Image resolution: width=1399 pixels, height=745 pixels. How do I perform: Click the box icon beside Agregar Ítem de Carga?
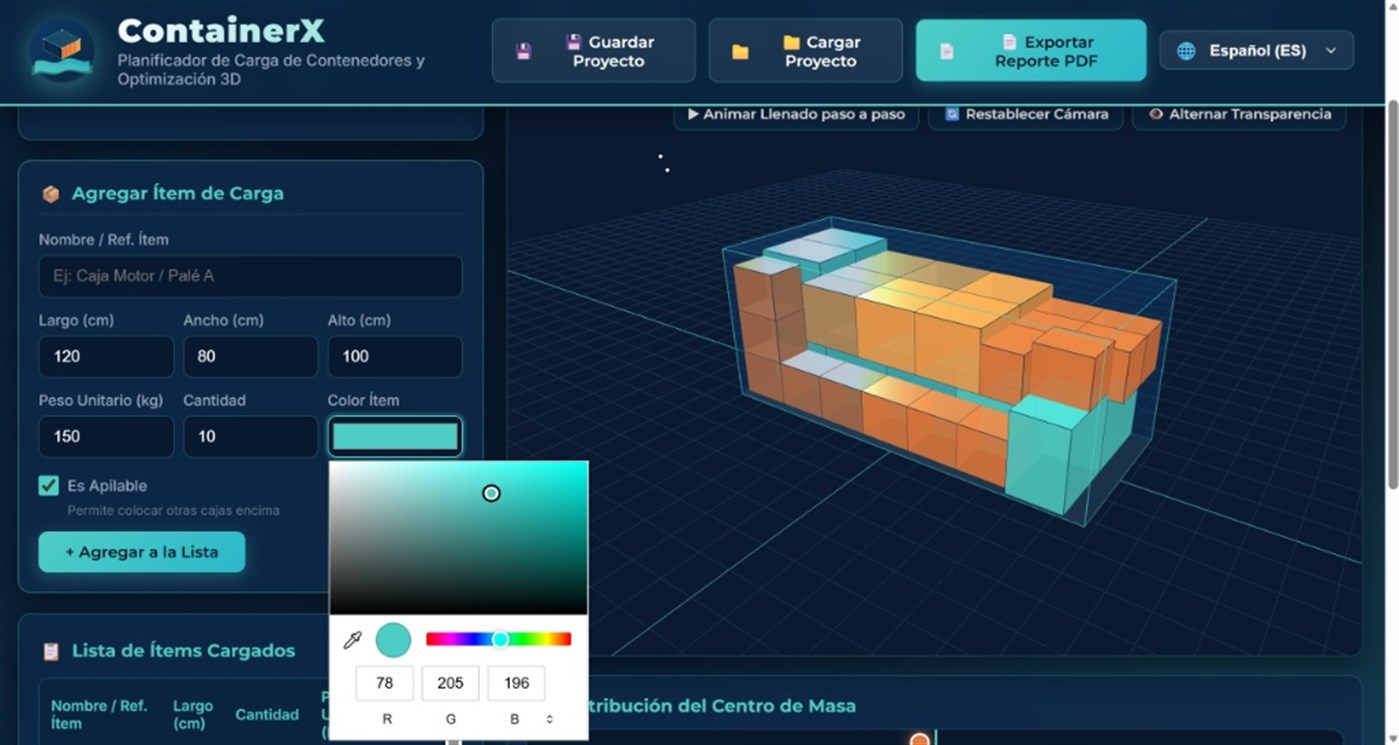pos(50,194)
